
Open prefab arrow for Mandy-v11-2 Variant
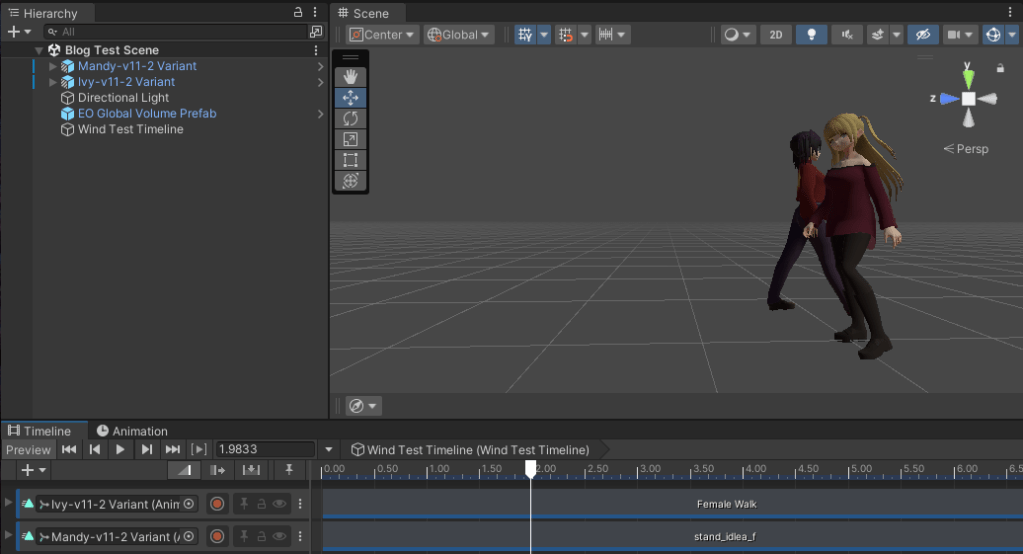[x=320, y=66]
